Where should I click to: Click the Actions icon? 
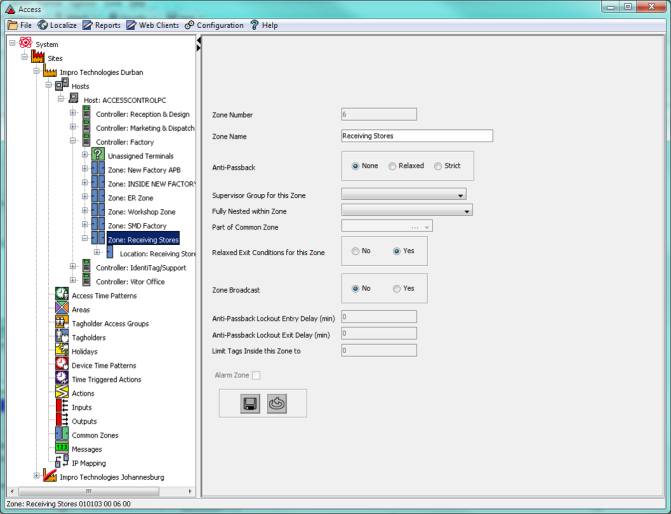point(62,392)
